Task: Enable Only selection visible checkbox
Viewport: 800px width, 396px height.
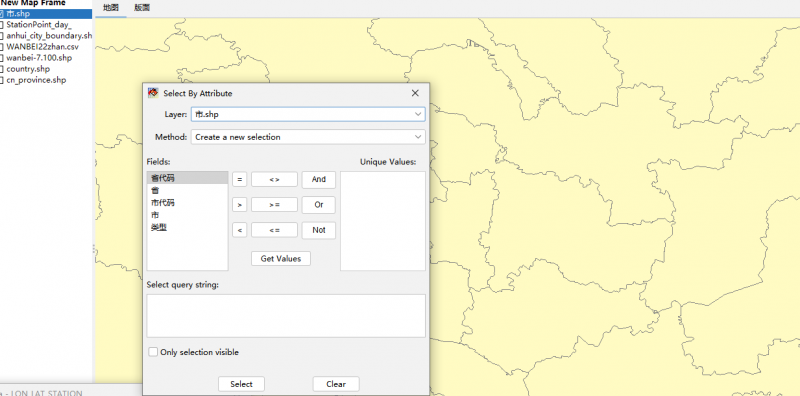Action: tap(153, 352)
